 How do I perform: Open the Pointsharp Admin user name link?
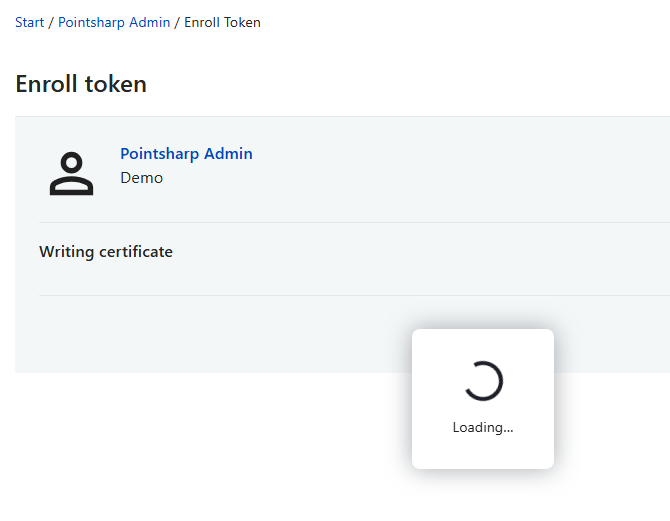tap(186, 154)
